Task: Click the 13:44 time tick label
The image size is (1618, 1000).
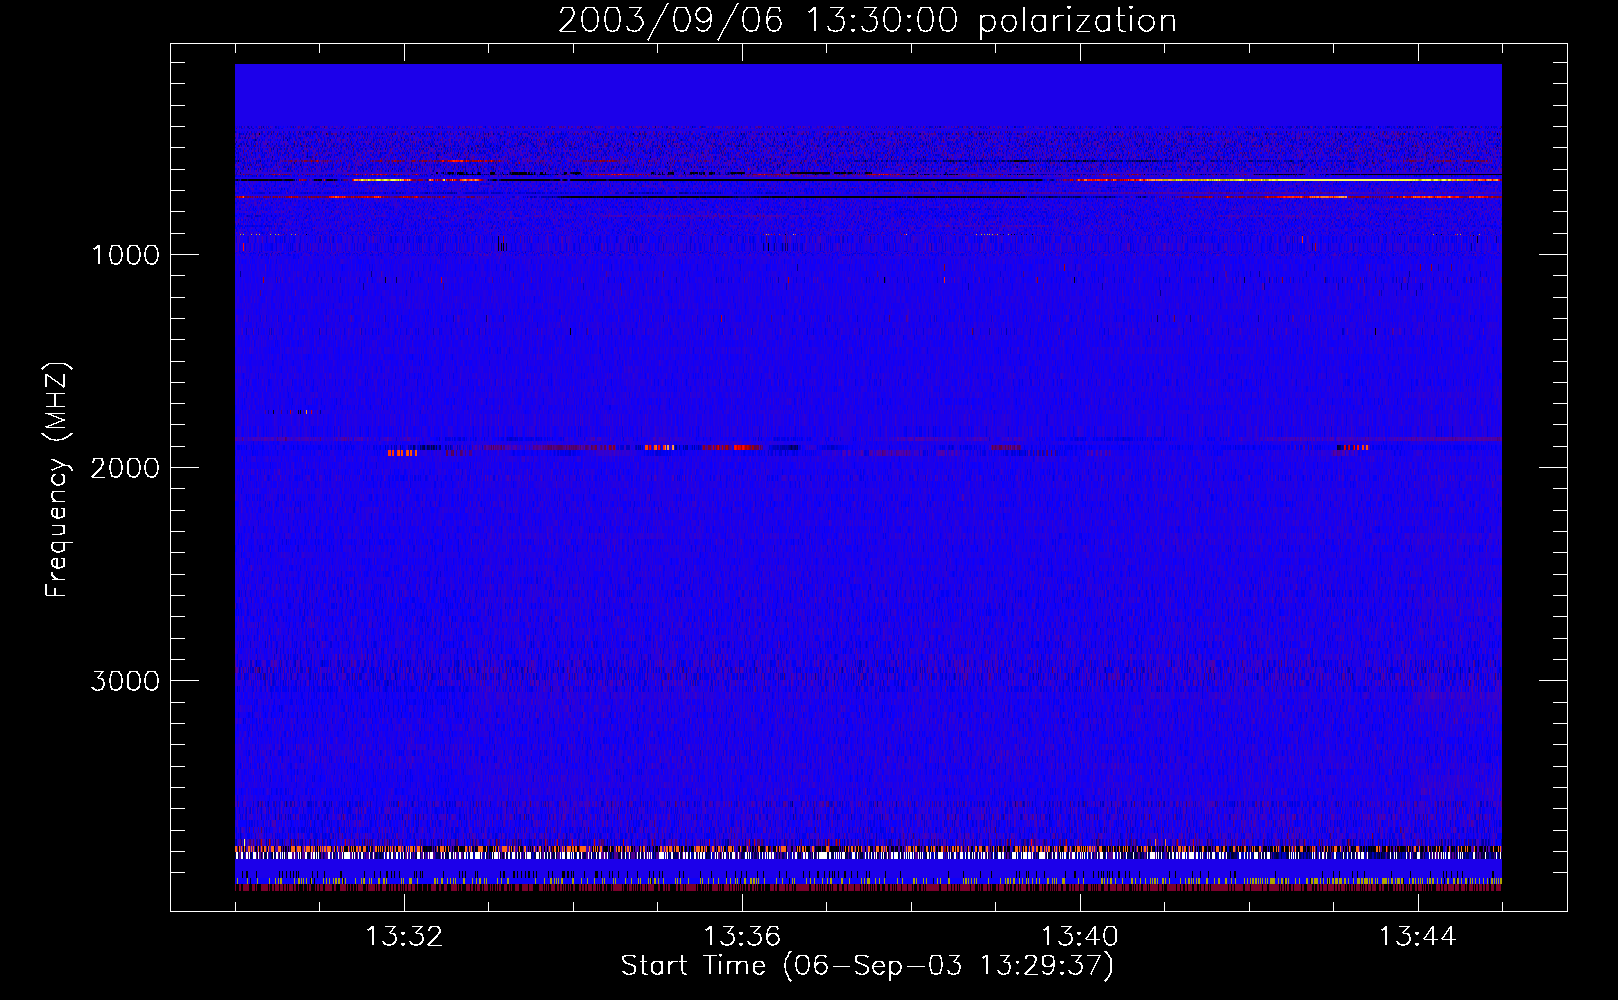Action: (x=1418, y=937)
